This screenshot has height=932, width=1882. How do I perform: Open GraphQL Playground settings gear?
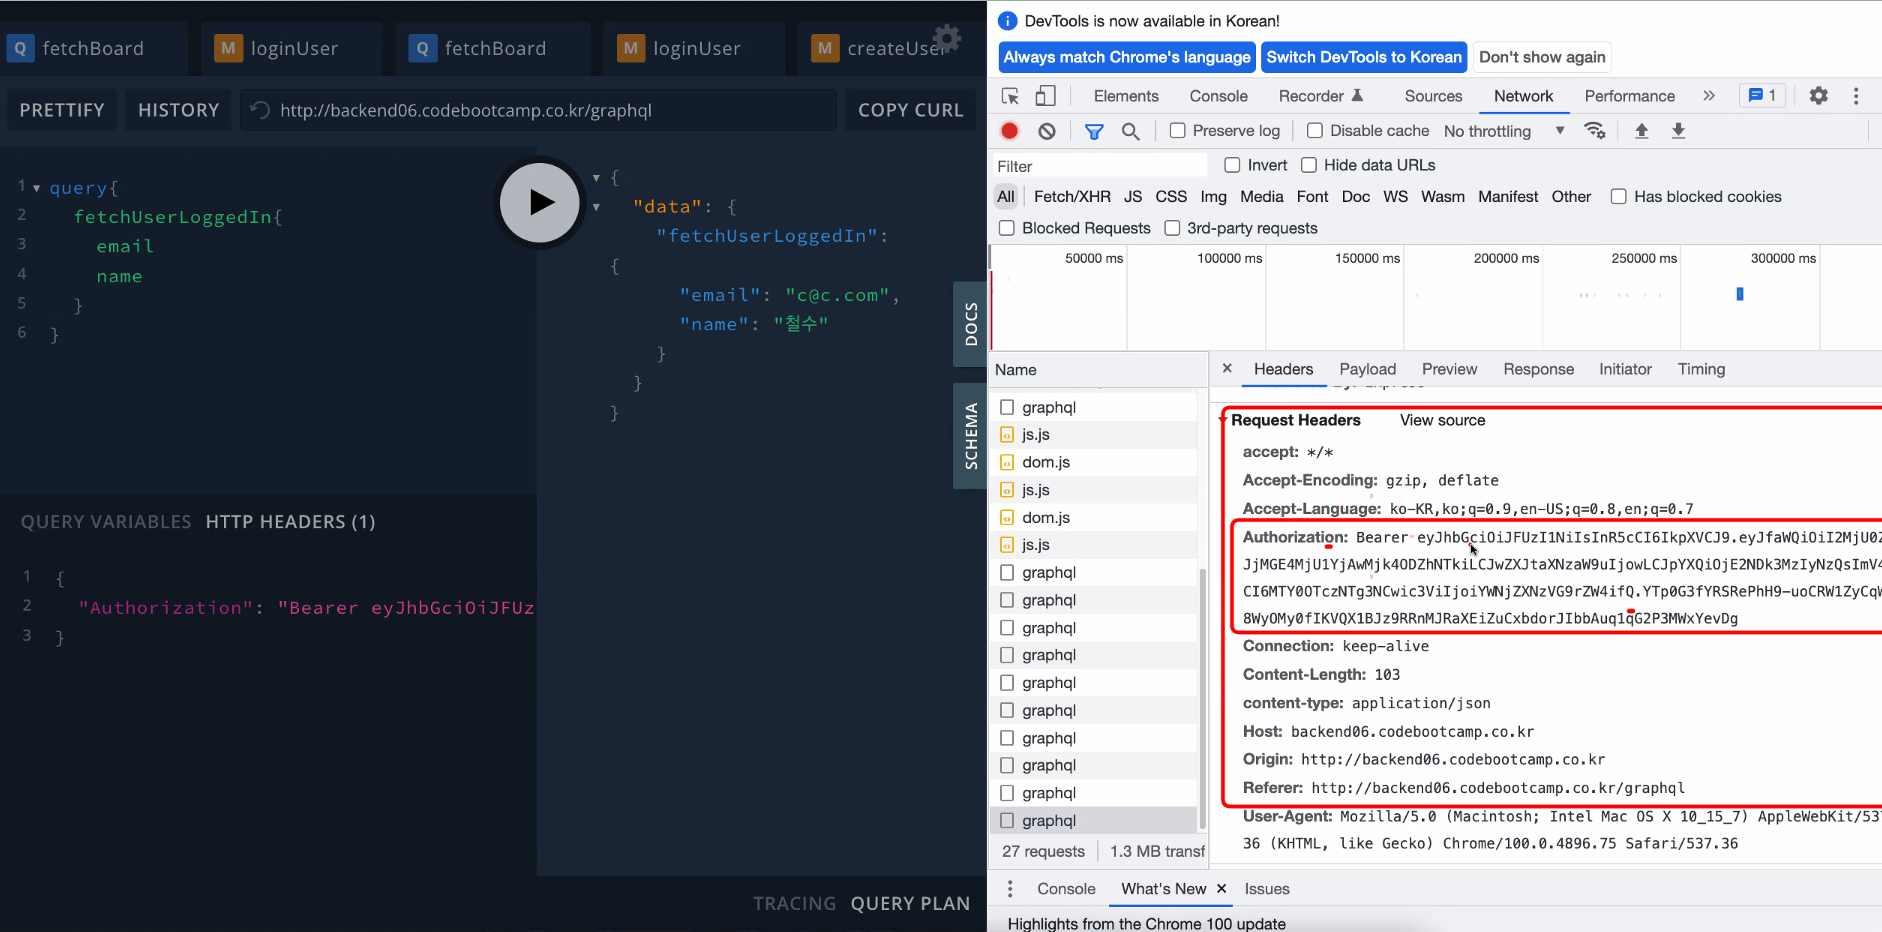[946, 38]
